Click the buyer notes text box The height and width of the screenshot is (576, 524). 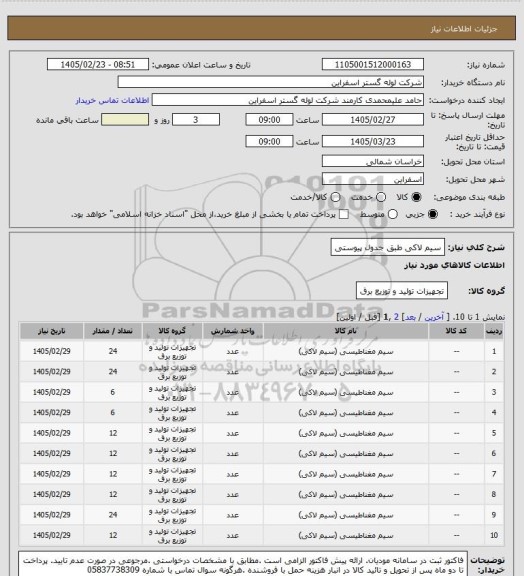pyautogui.click(x=243, y=564)
